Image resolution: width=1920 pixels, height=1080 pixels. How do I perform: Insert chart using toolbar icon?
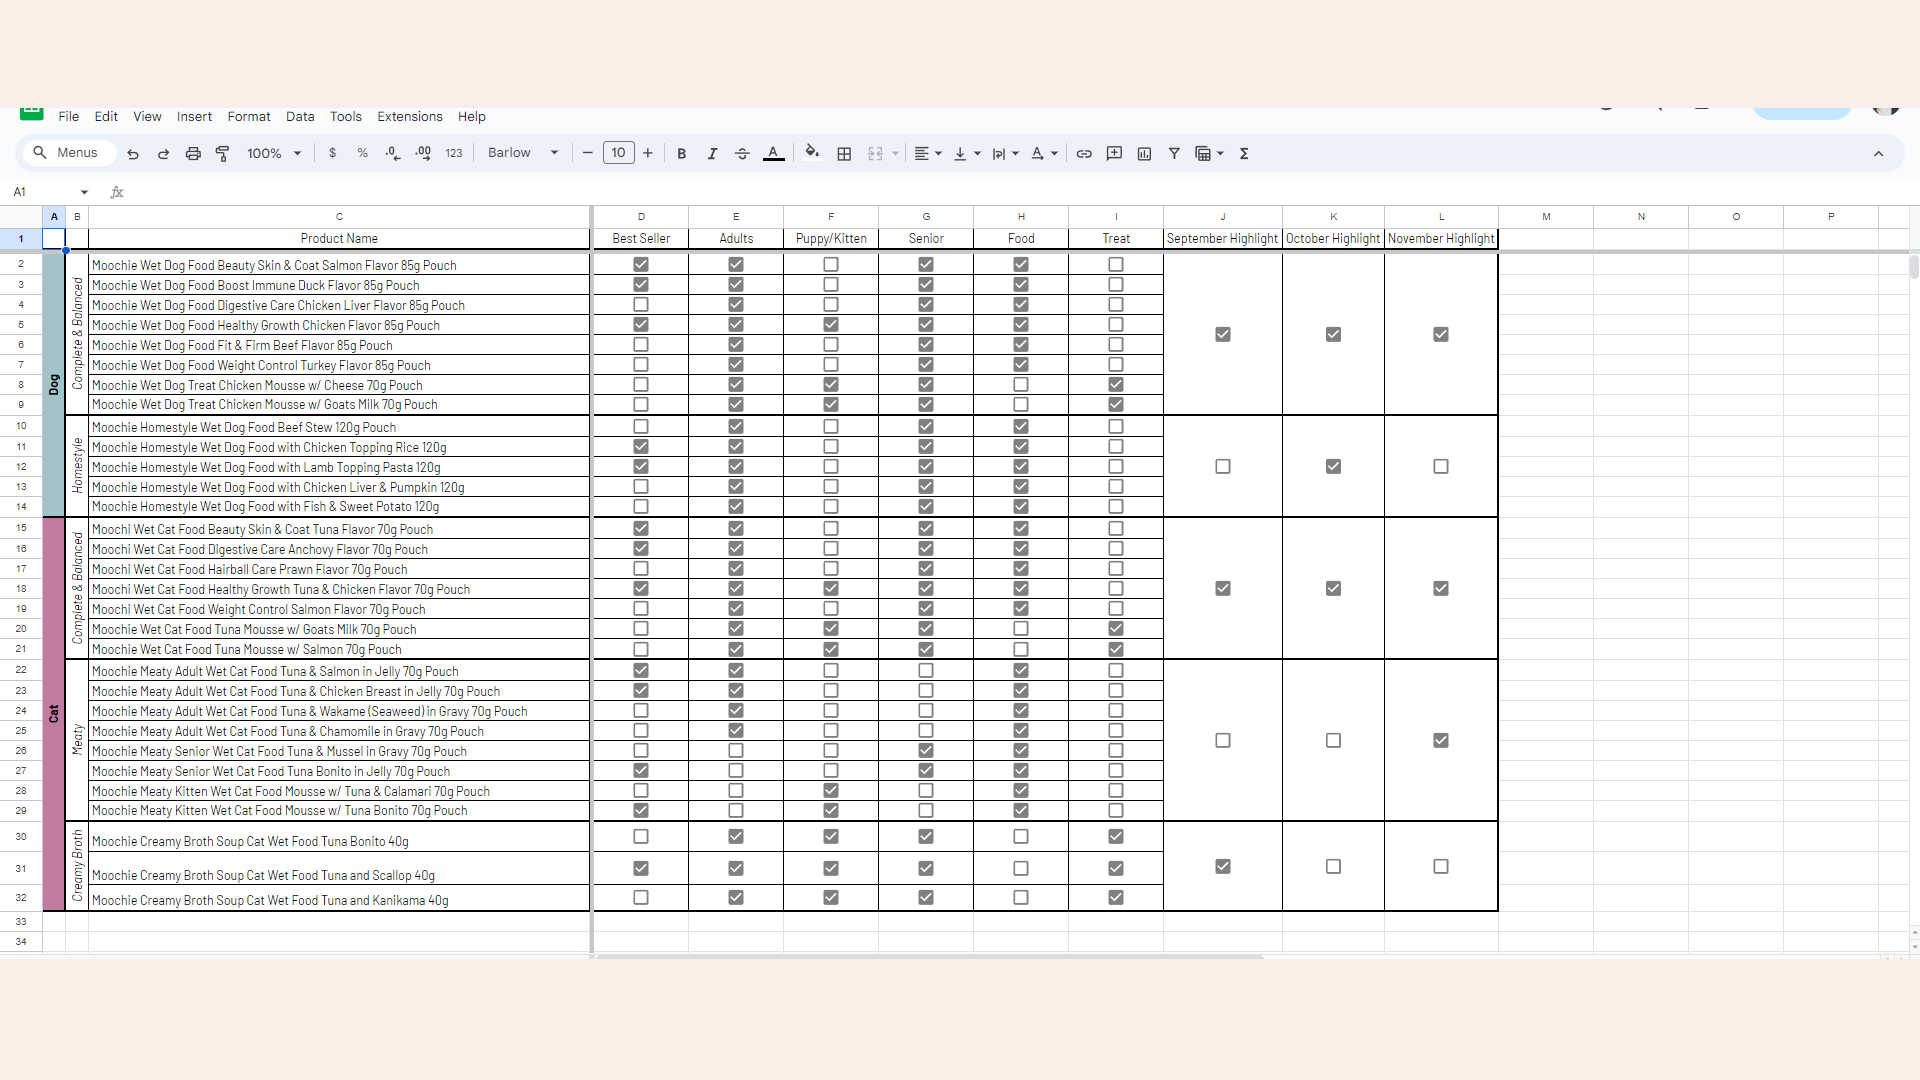(x=1144, y=154)
